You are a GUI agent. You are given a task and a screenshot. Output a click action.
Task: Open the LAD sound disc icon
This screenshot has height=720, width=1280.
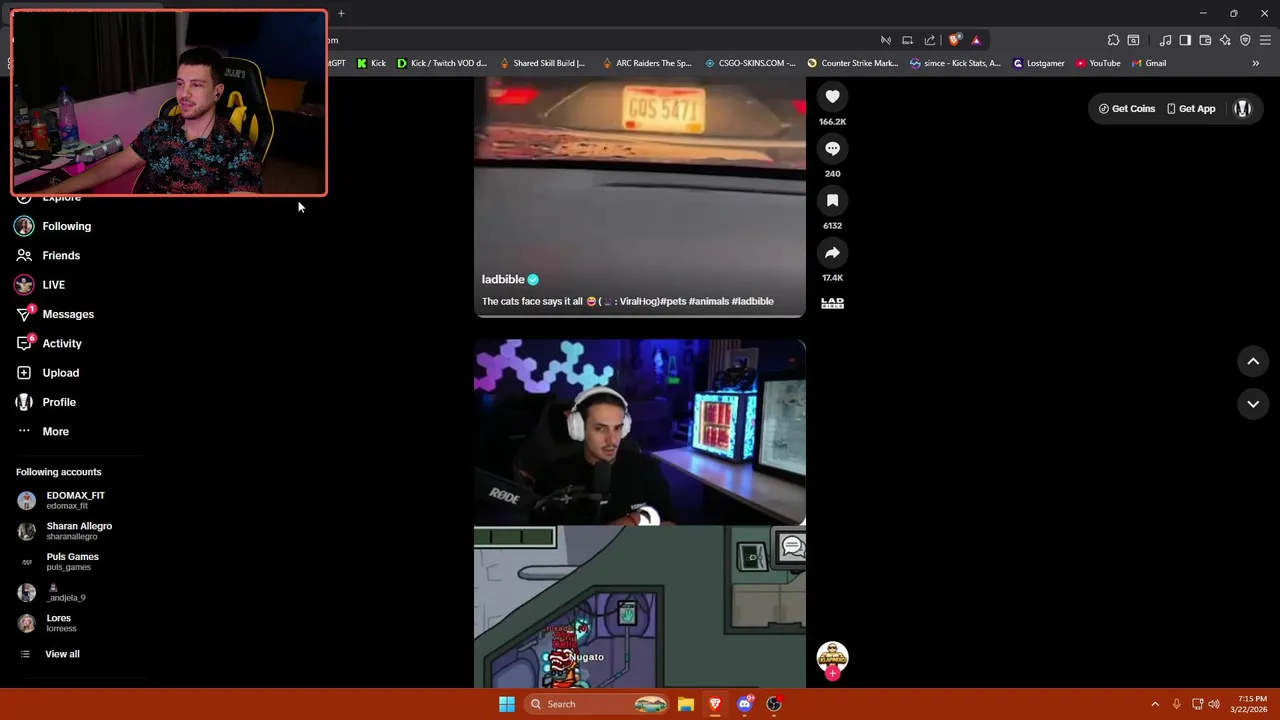coord(832,302)
